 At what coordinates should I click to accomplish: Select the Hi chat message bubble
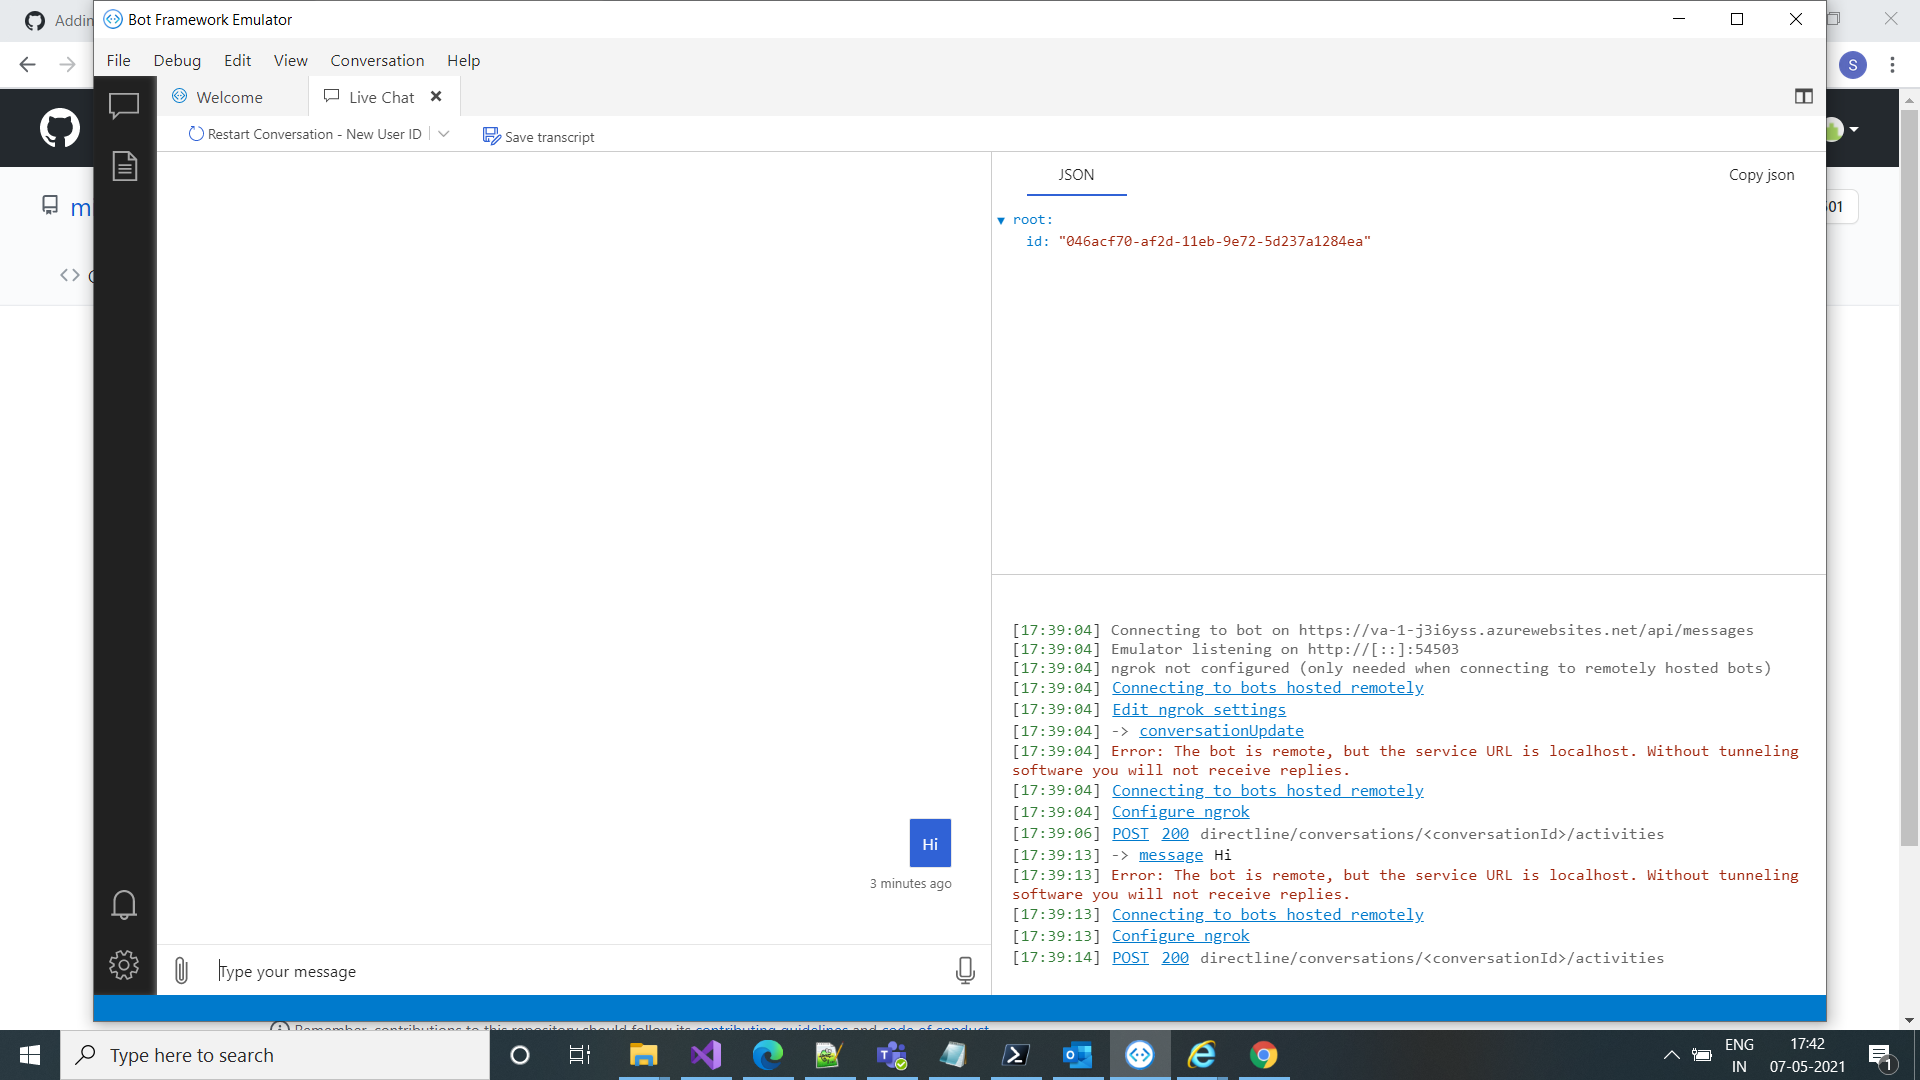tap(930, 843)
